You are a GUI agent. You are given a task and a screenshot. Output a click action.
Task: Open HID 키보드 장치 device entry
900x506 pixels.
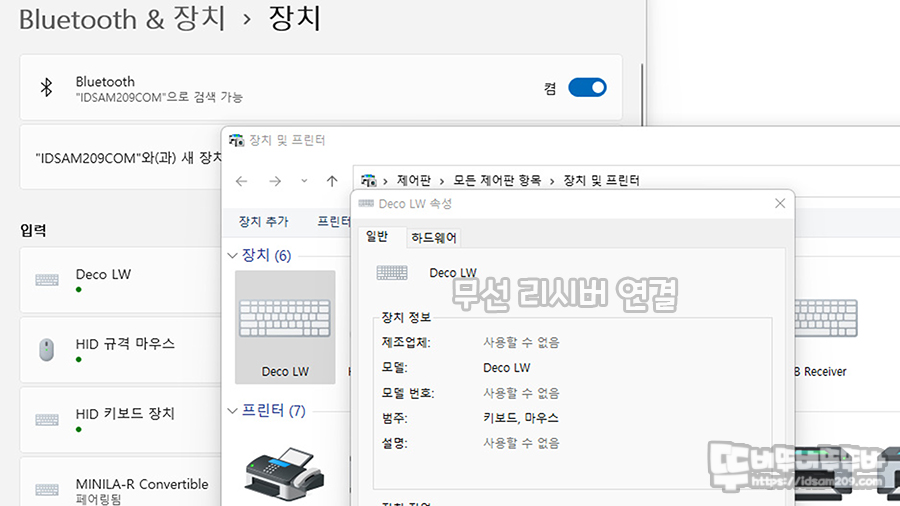click(121, 420)
